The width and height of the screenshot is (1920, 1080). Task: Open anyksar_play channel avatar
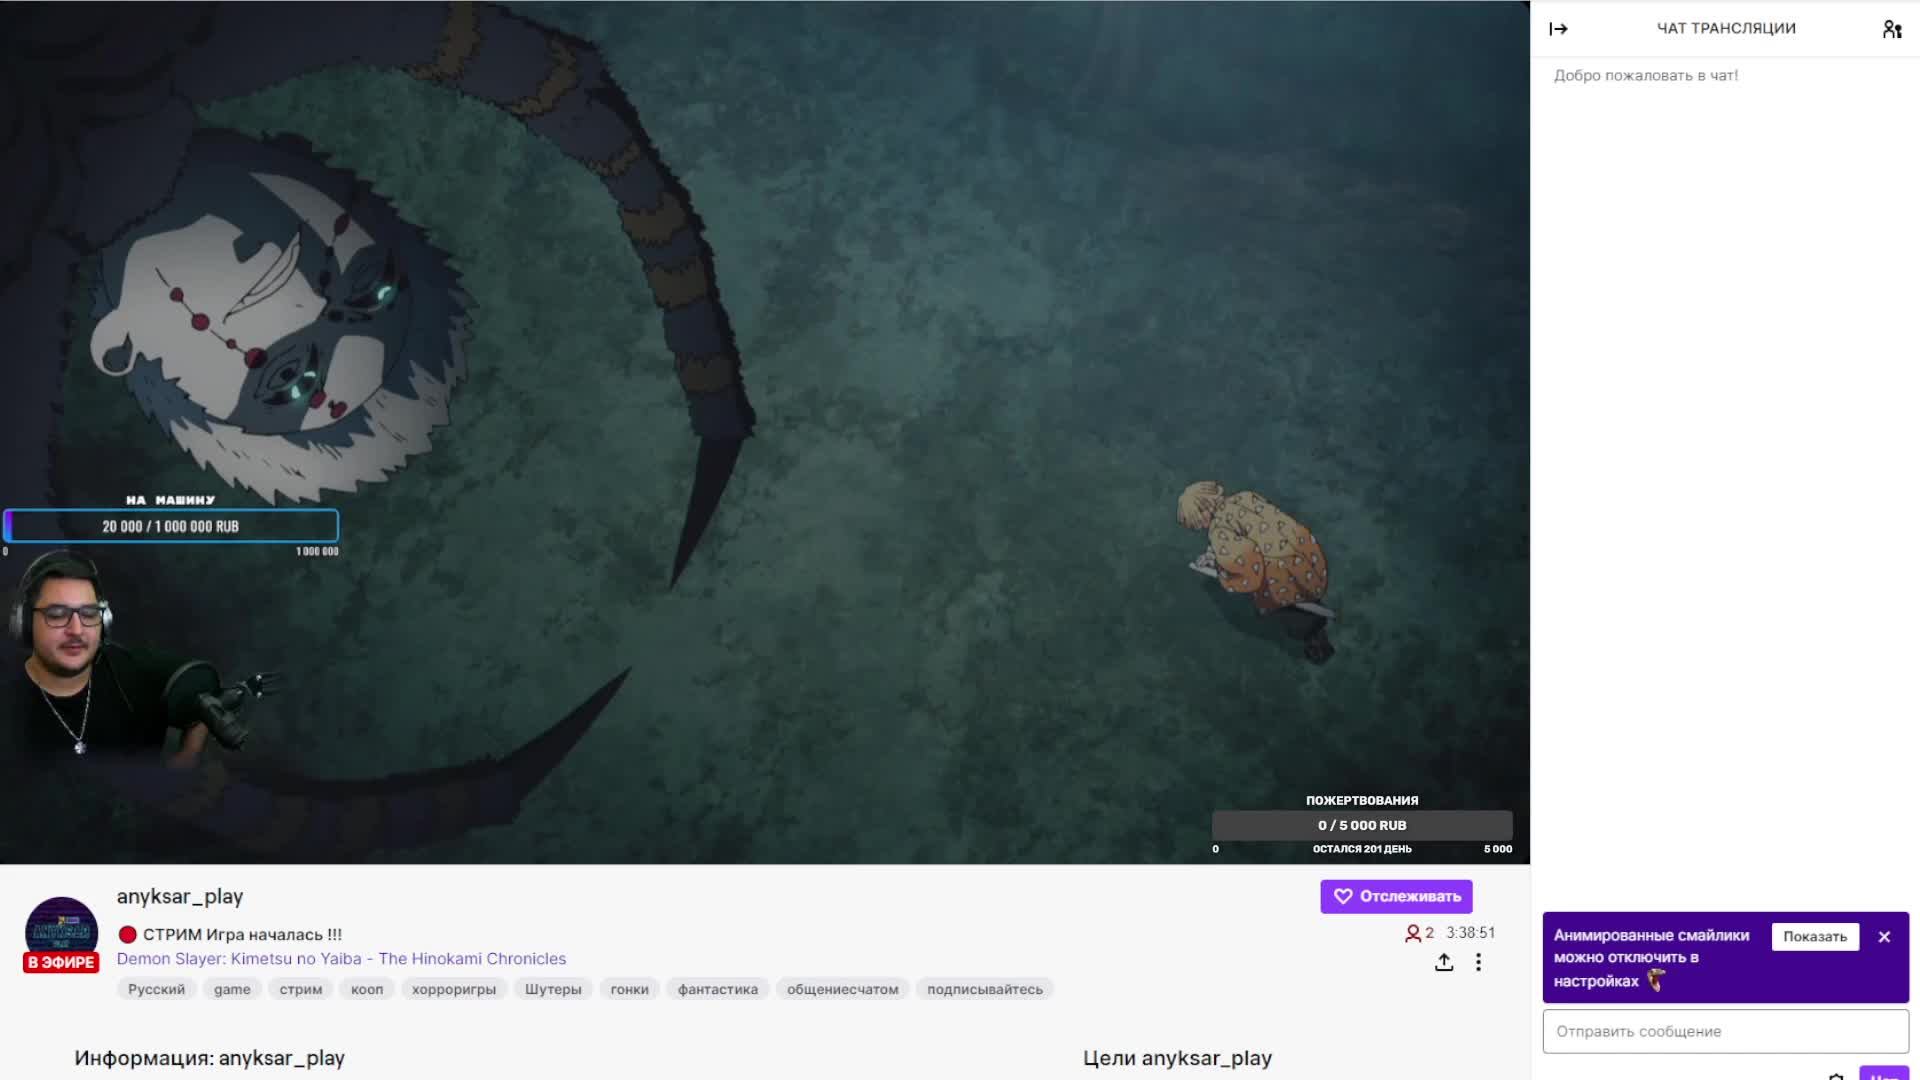tap(61, 932)
